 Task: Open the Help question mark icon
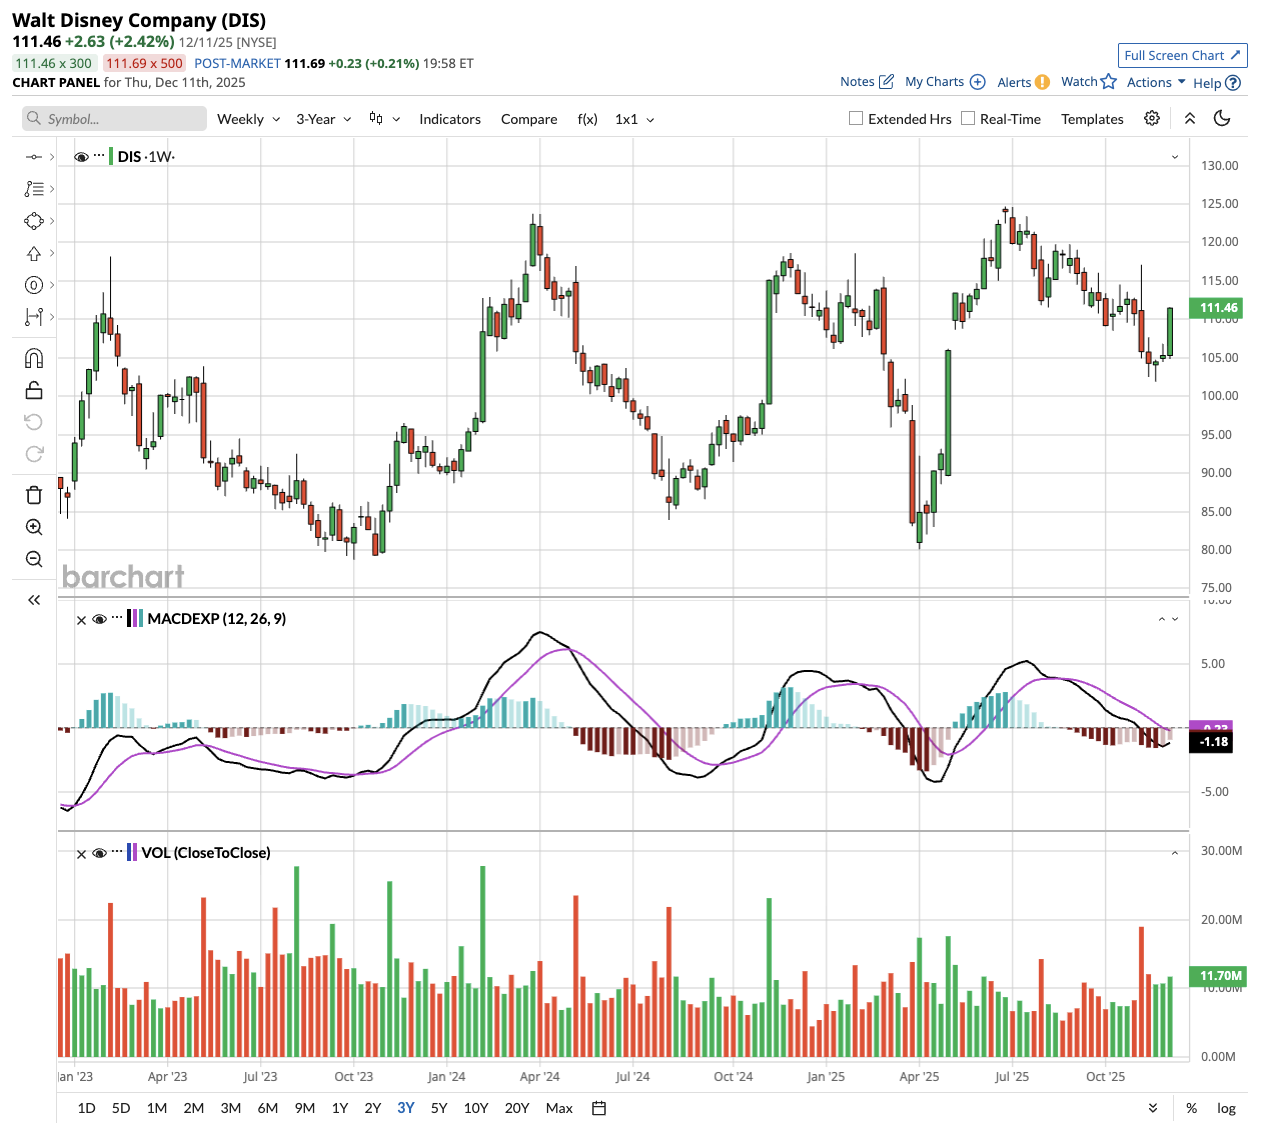coord(1233,83)
